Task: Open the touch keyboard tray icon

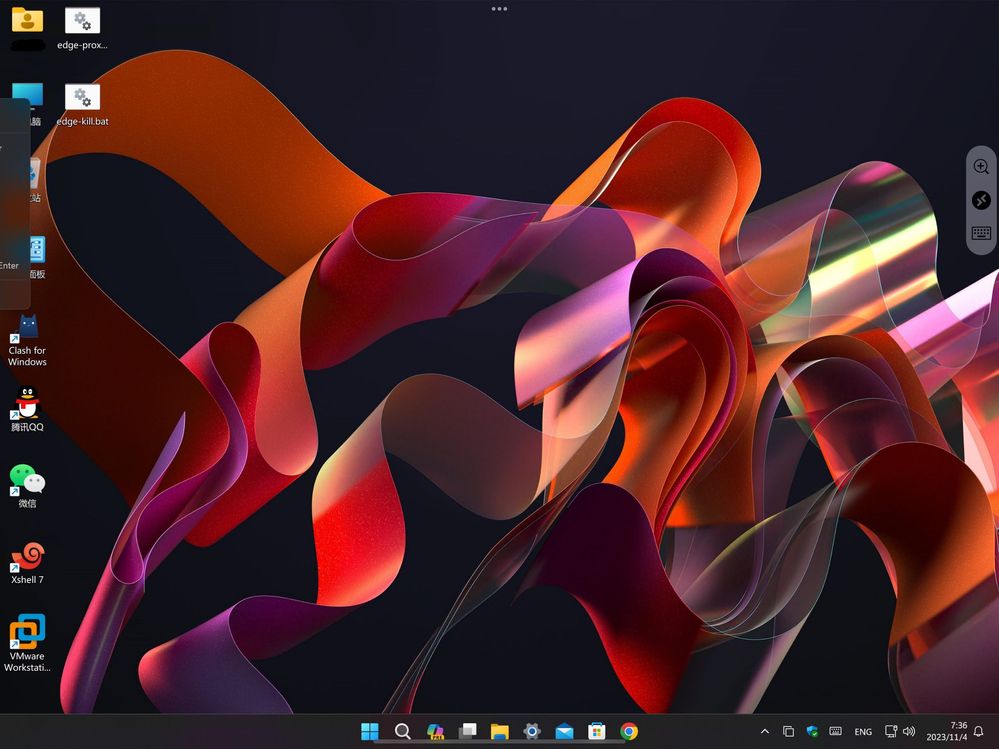Action: [x=835, y=731]
